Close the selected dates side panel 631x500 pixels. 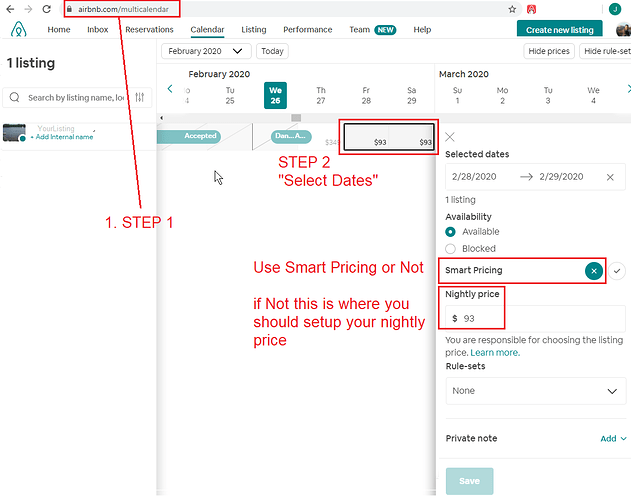click(450, 137)
